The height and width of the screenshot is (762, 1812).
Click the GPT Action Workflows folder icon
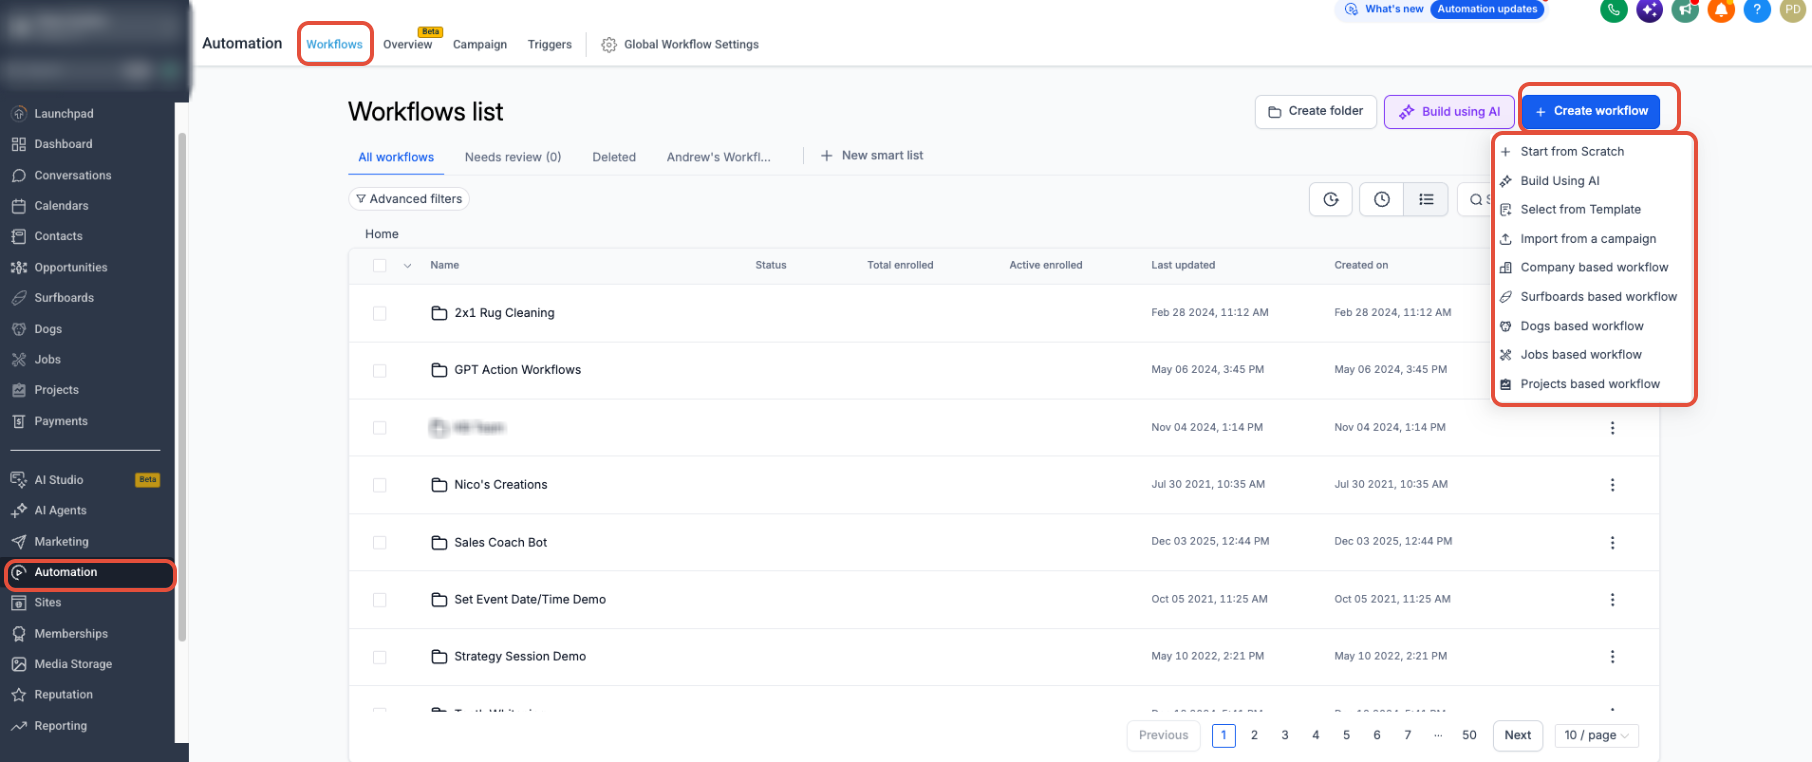tap(439, 370)
